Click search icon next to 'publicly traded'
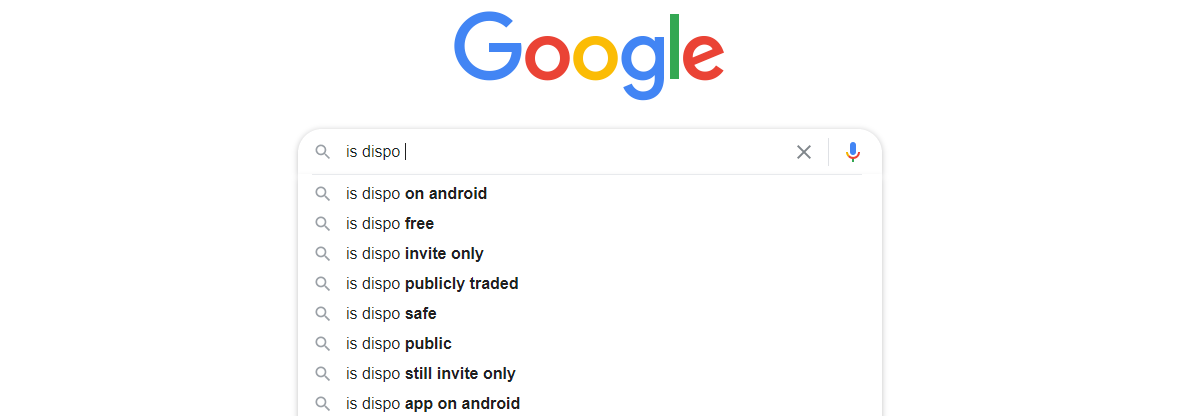Screen dimensions: 1192x416 (x=323, y=284)
